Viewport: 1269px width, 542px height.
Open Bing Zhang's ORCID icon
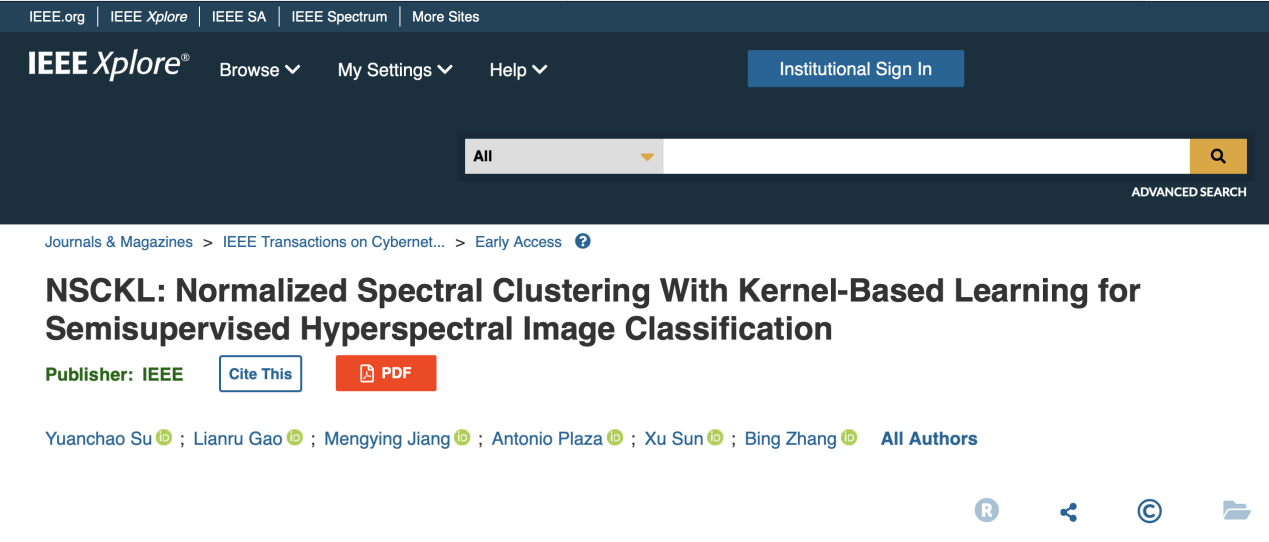(x=849, y=438)
